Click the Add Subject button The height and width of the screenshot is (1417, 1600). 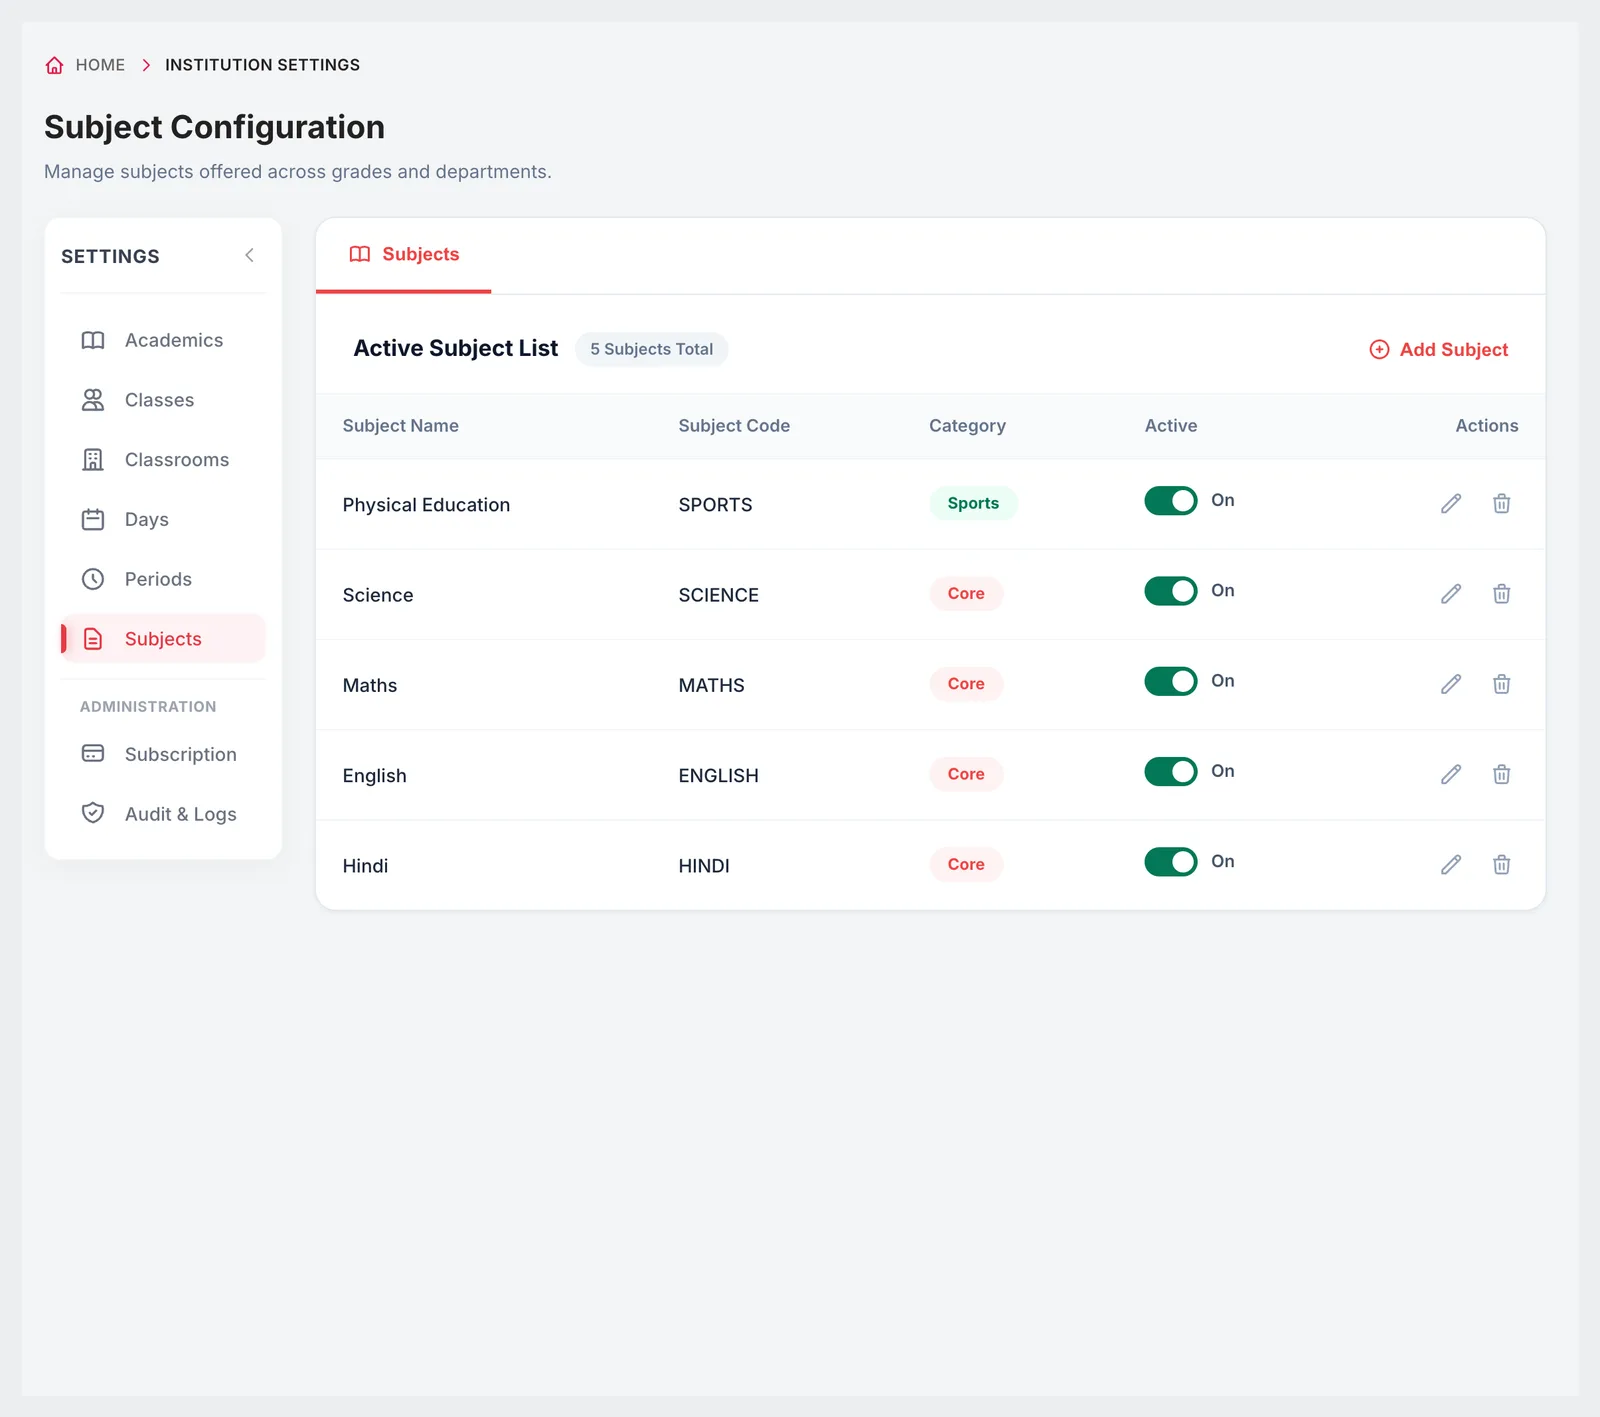point(1438,349)
